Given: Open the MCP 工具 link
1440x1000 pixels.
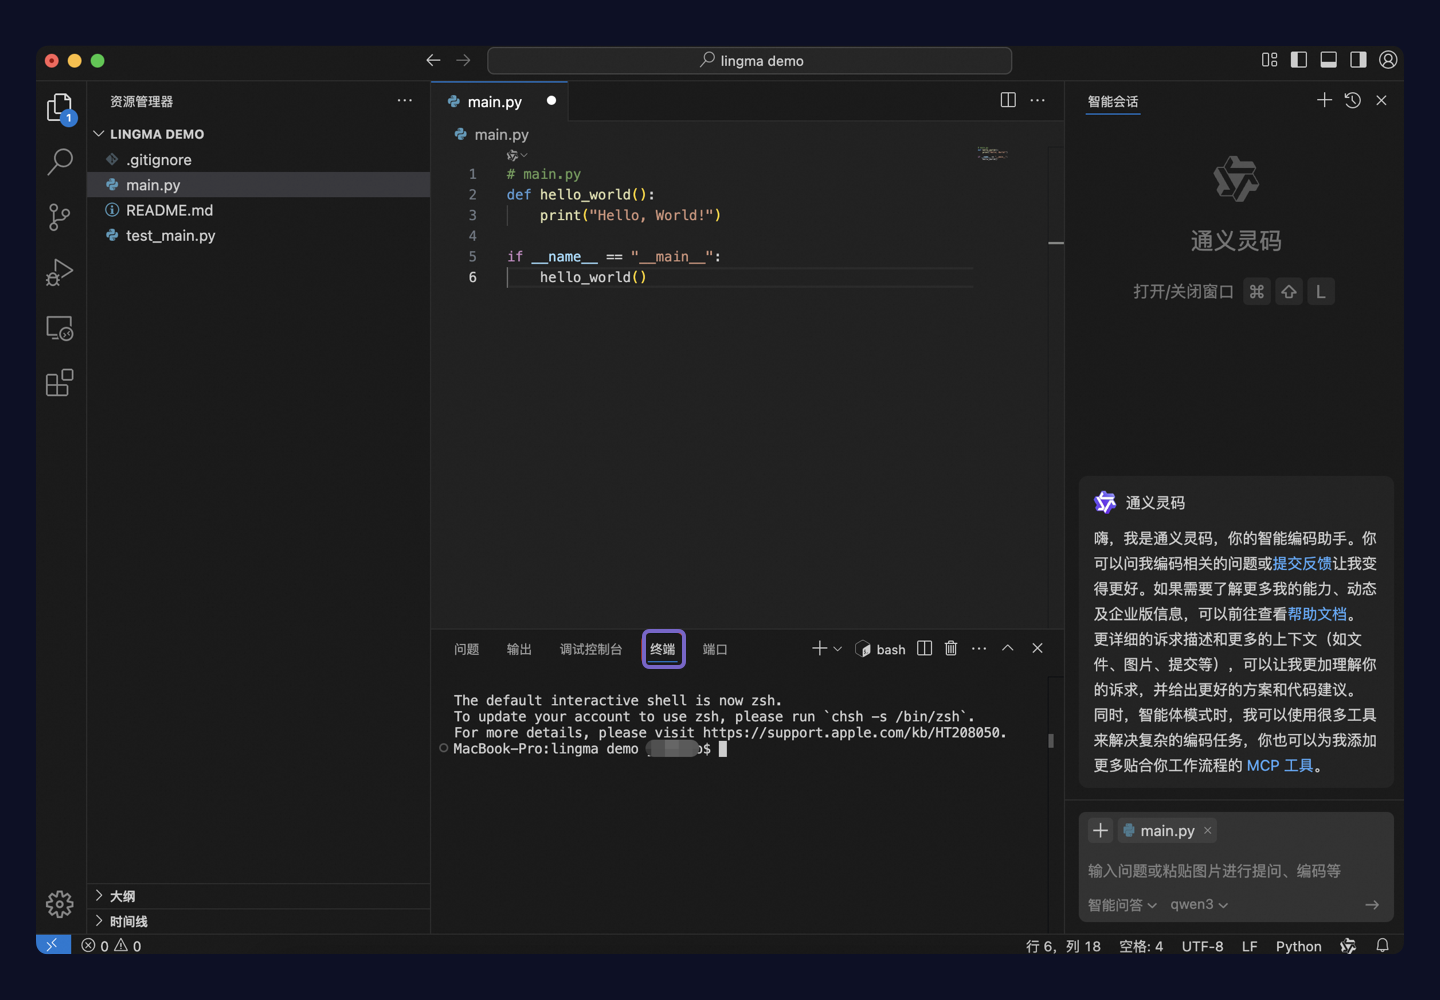Looking at the screenshot, I should (x=1280, y=765).
